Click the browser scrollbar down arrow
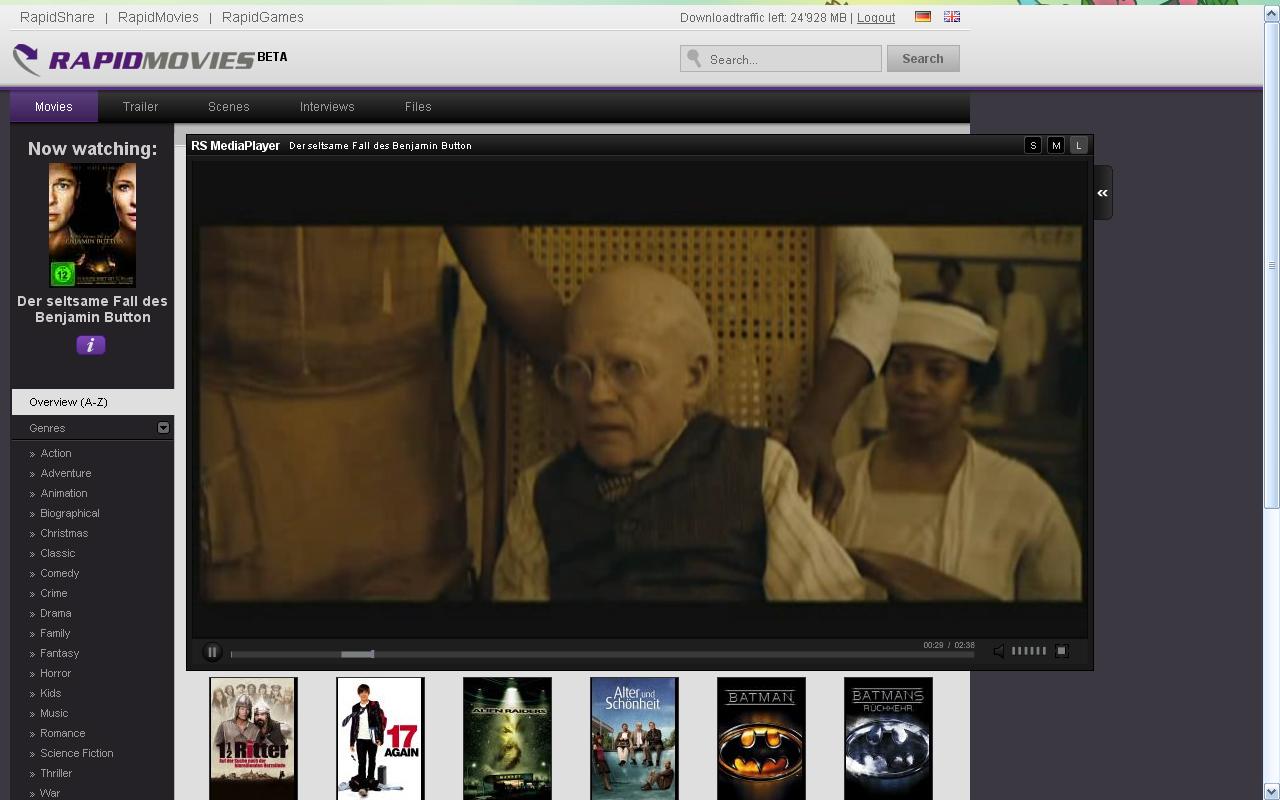The height and width of the screenshot is (800, 1280). point(1272,791)
